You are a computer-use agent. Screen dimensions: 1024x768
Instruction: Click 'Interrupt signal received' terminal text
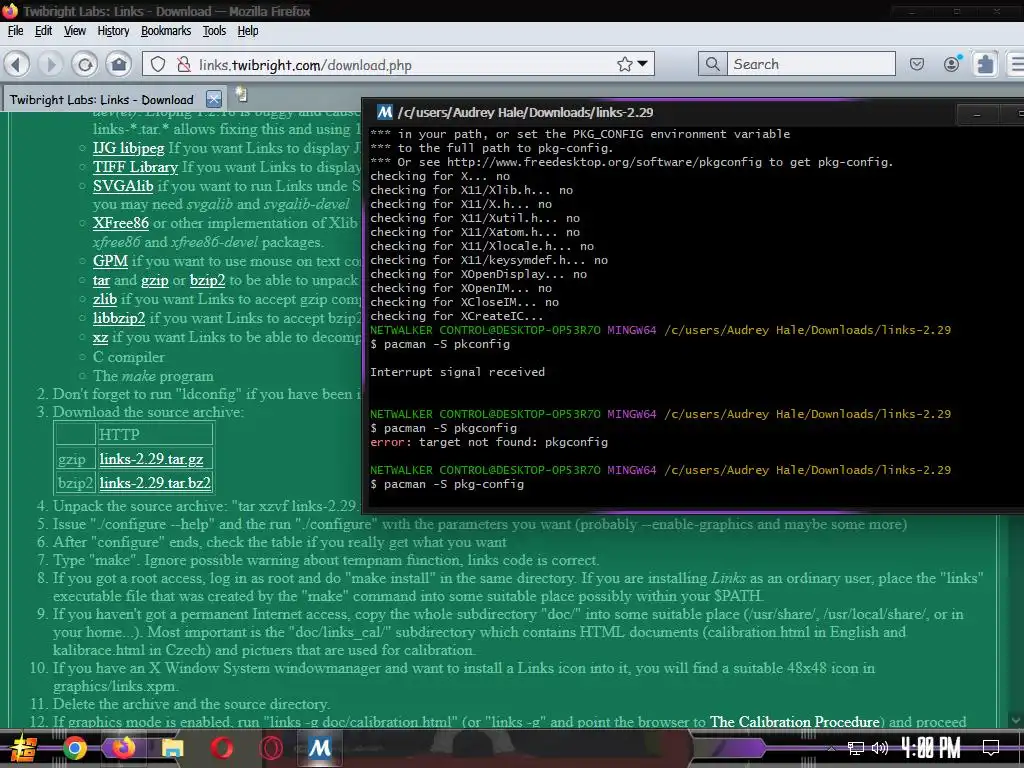tap(457, 372)
